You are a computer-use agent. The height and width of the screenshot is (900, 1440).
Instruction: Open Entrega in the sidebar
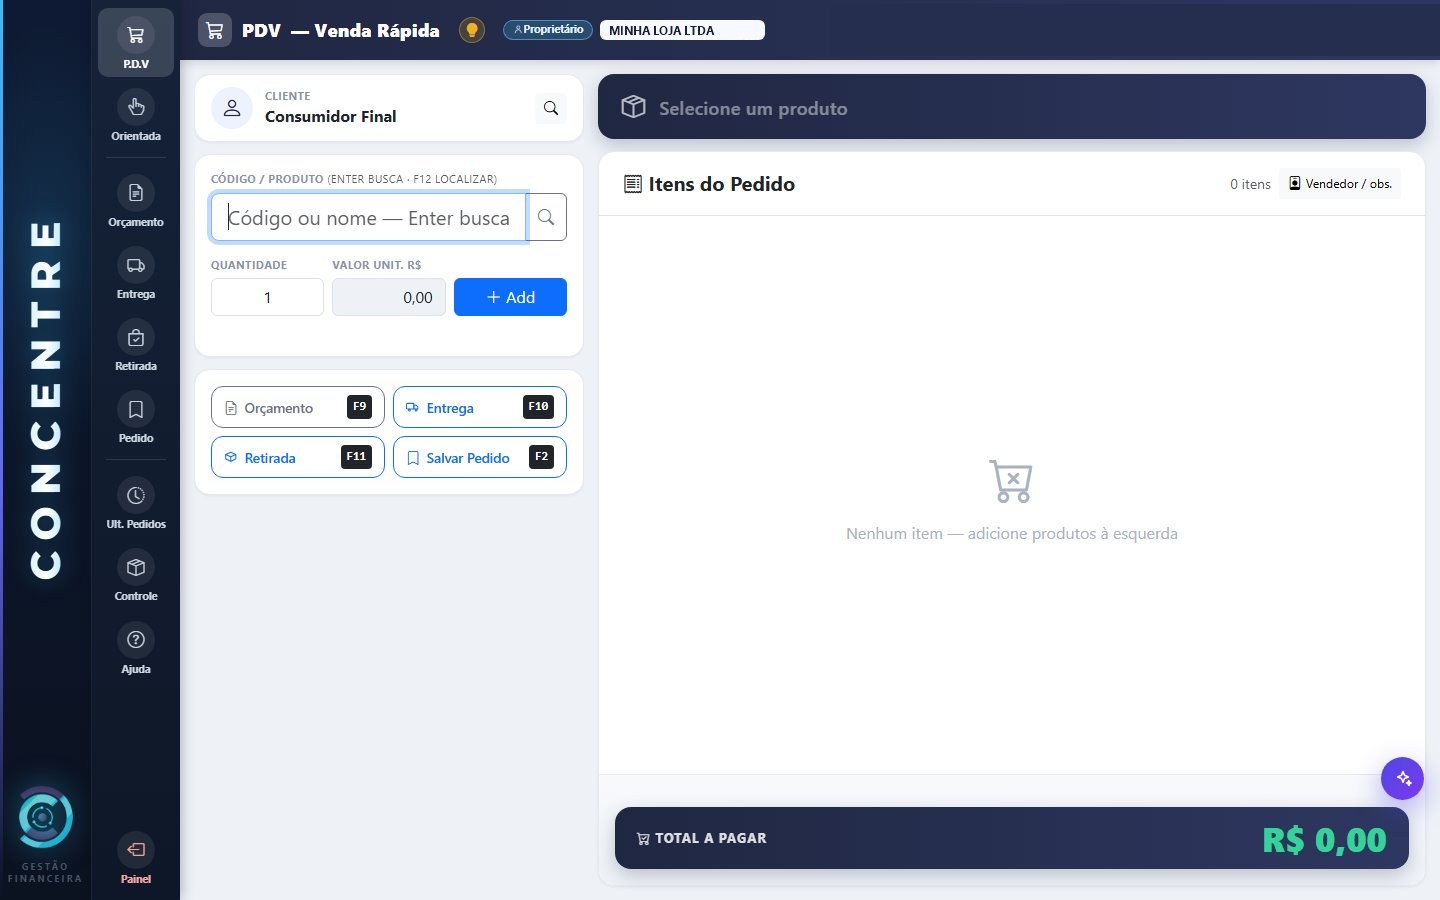click(136, 275)
